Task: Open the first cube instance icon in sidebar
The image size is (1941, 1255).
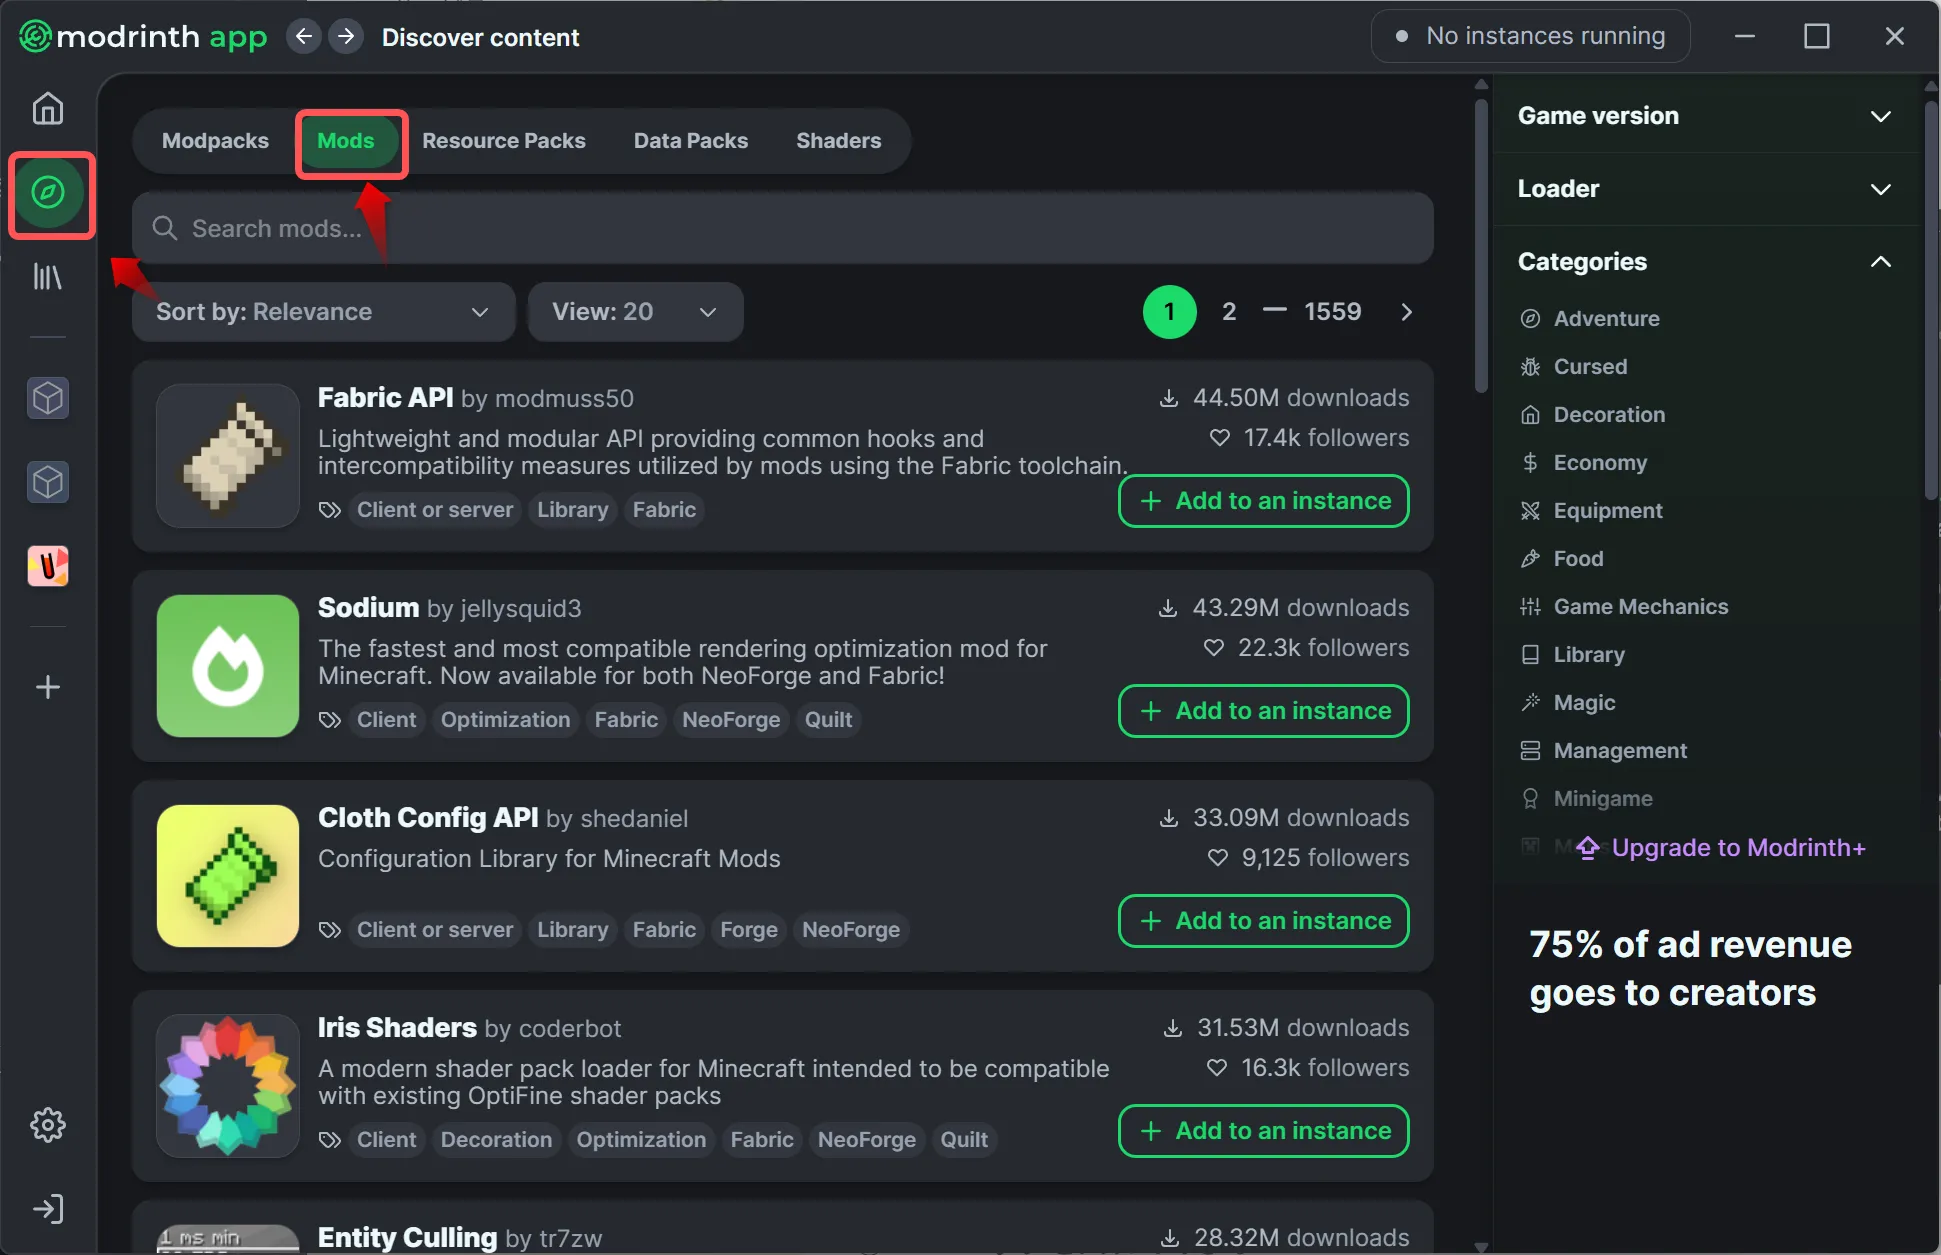Action: (x=47, y=398)
